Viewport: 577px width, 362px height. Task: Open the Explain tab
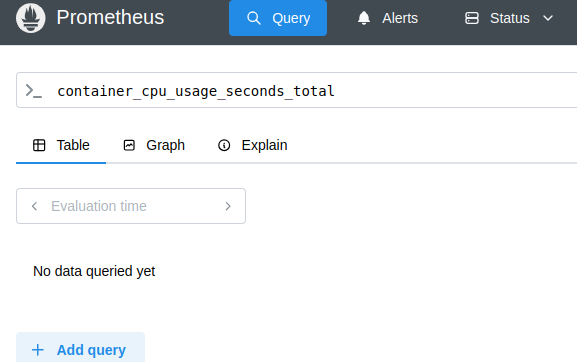click(252, 145)
